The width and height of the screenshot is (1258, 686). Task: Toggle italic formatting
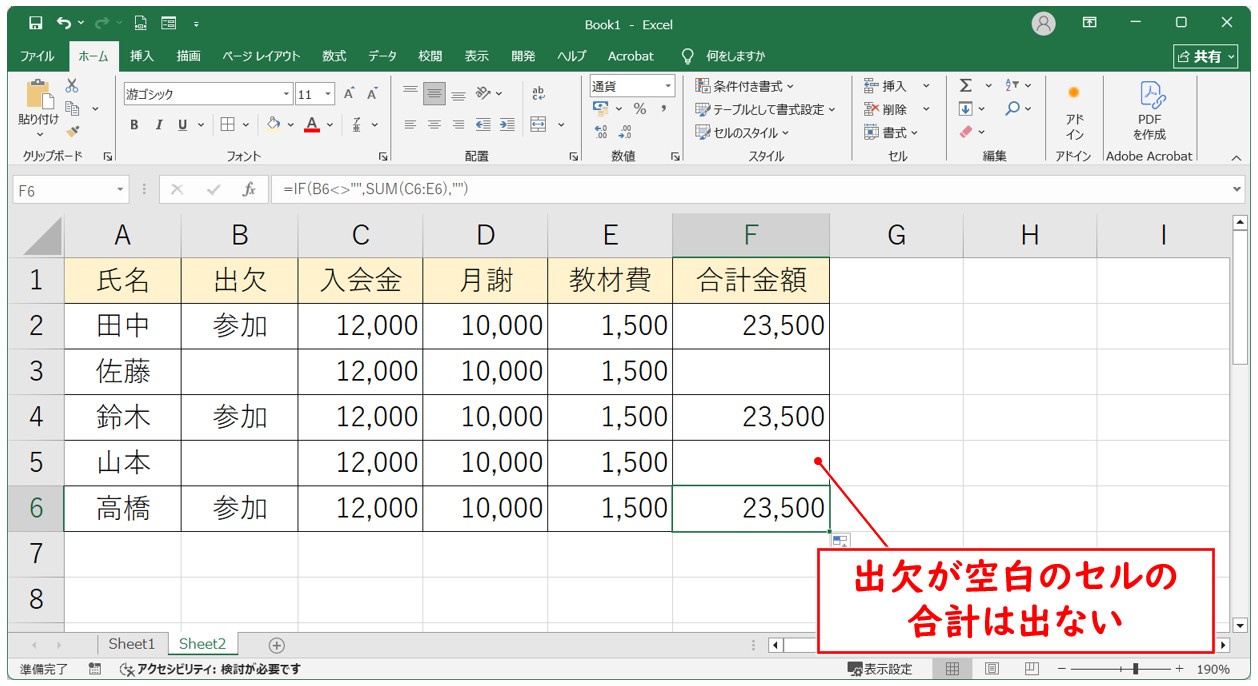point(158,125)
